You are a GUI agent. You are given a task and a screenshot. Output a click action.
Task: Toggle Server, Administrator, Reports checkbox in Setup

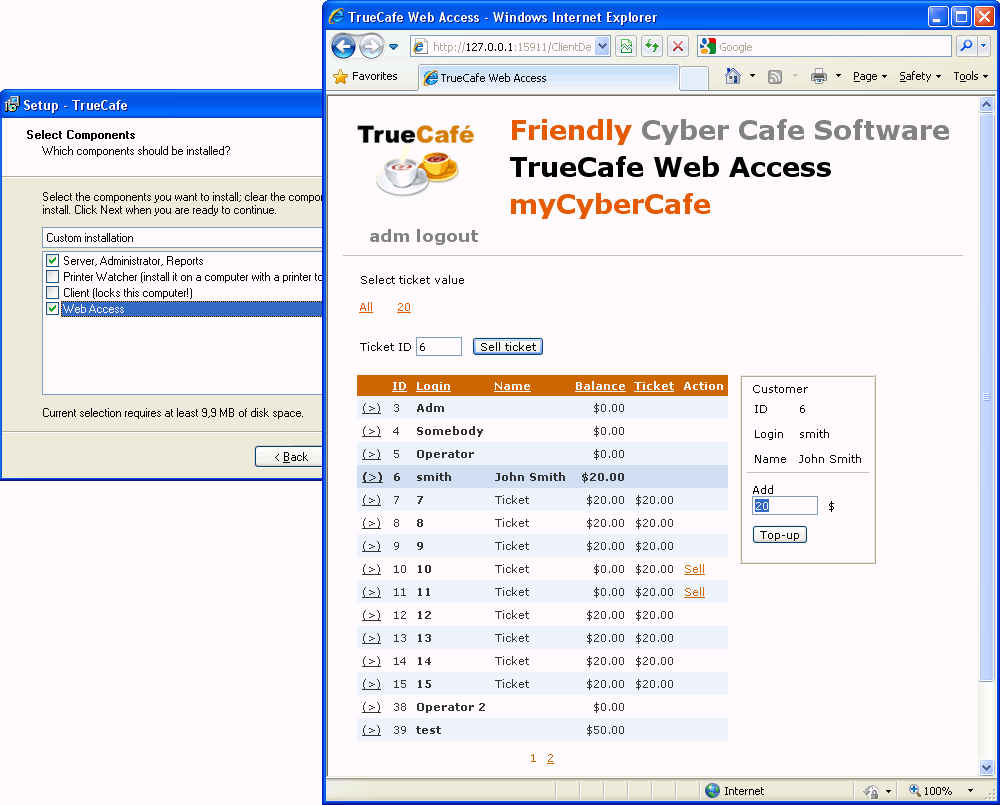coord(53,261)
